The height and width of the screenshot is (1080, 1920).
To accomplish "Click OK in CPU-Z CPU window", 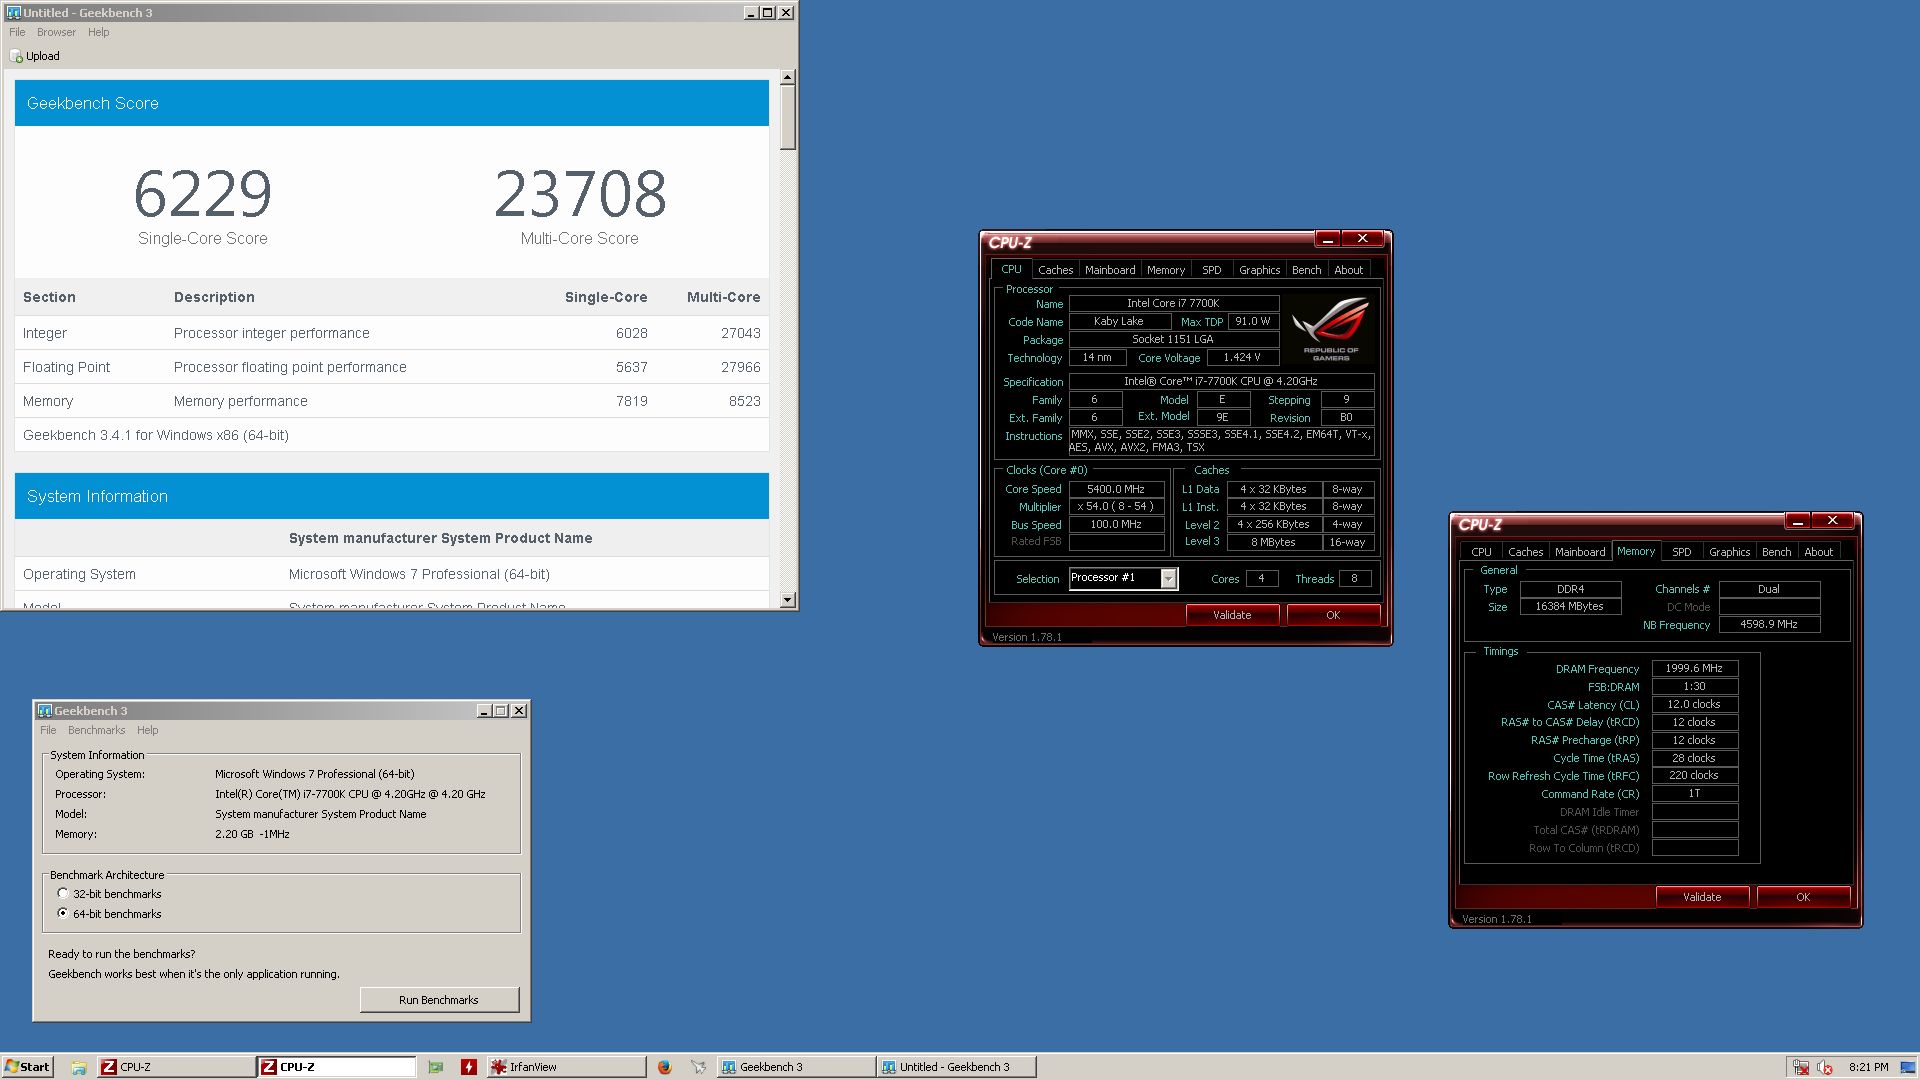I will [1333, 615].
